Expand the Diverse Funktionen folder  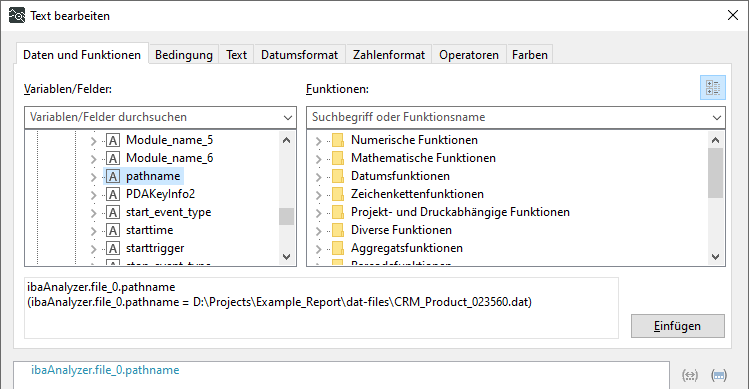point(319,231)
